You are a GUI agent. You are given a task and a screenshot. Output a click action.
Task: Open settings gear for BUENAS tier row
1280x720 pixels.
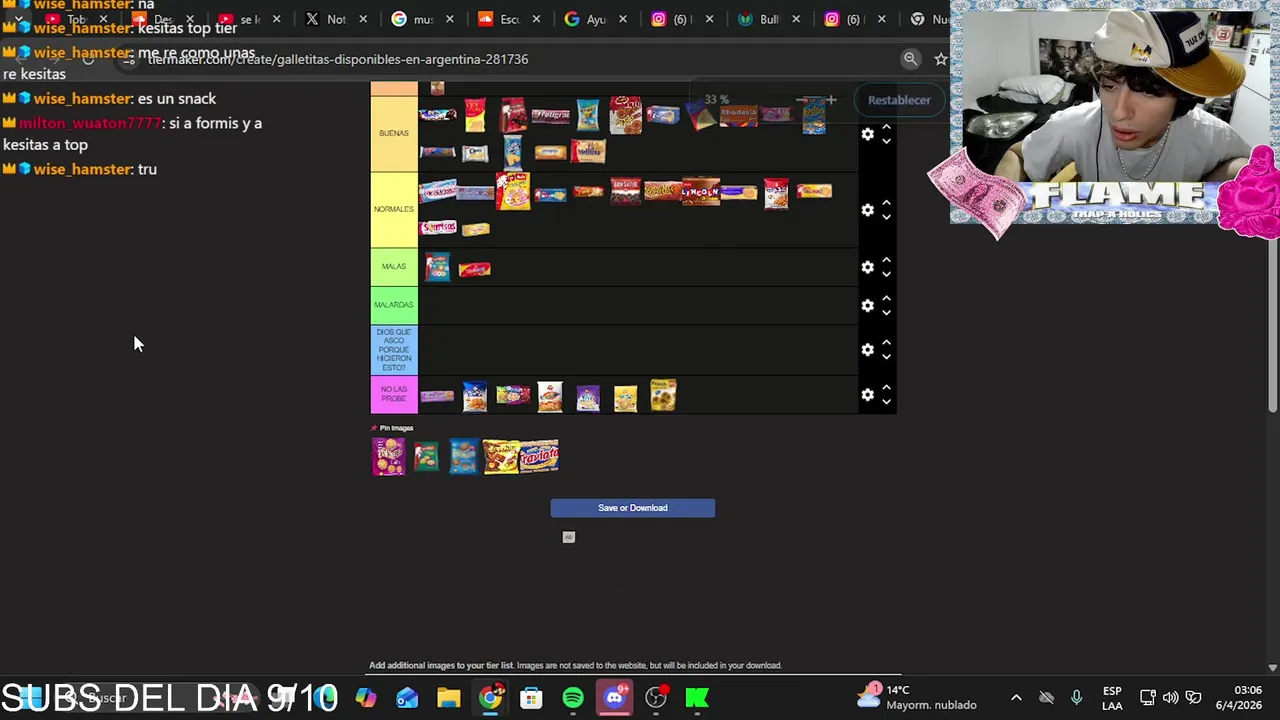coord(867,134)
